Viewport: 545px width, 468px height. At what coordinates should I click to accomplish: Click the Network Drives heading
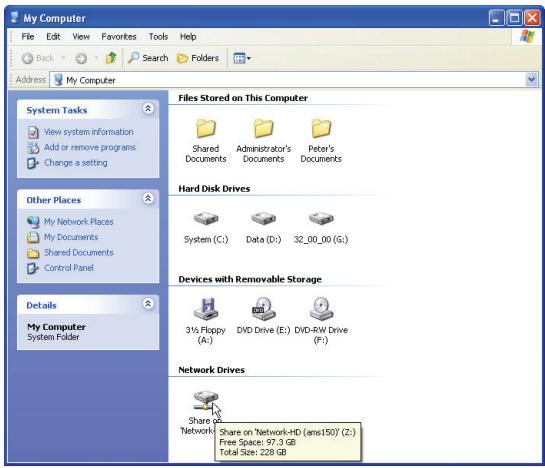click(x=211, y=370)
